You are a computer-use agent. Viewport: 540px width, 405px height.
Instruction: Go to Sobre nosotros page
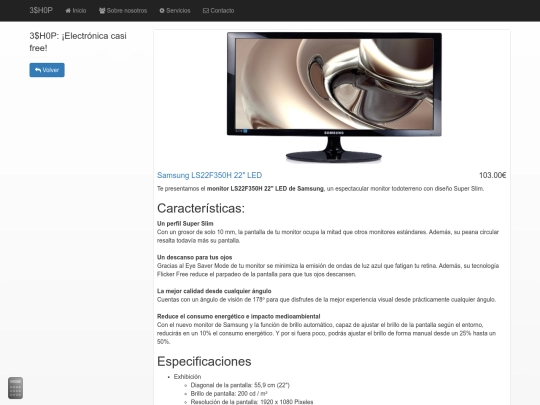point(123,11)
